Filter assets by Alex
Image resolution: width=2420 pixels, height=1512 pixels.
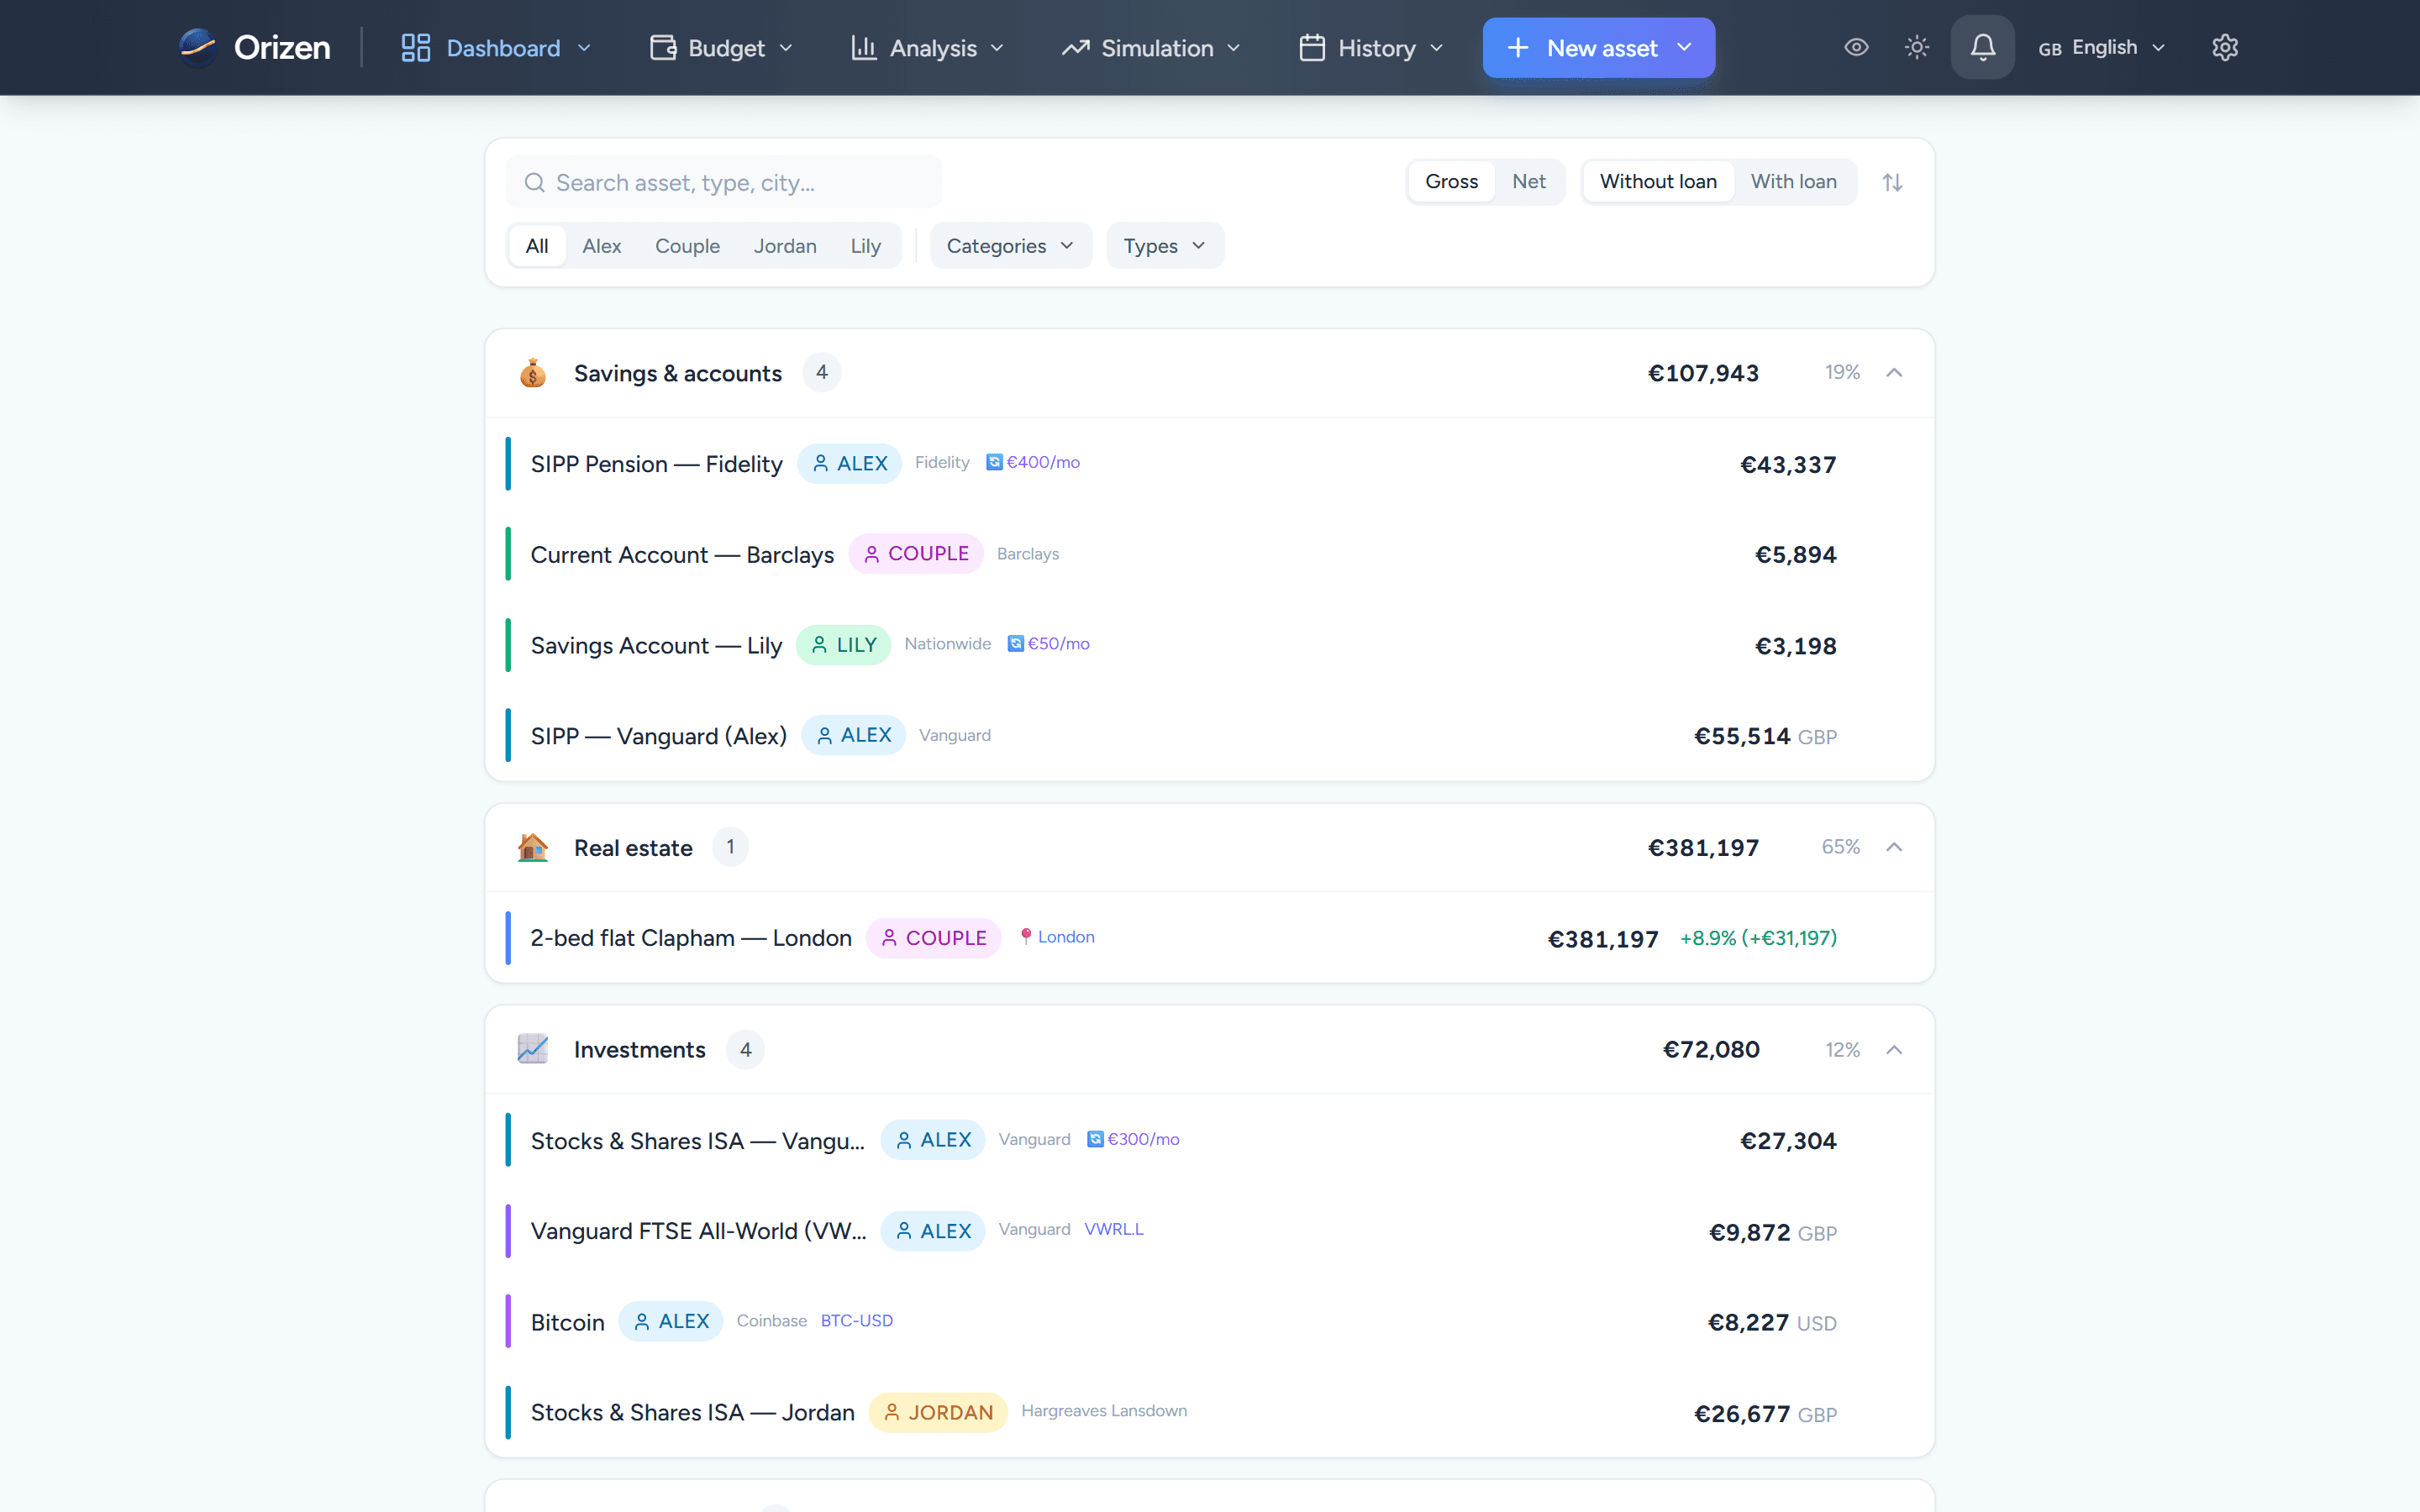pyautogui.click(x=601, y=245)
